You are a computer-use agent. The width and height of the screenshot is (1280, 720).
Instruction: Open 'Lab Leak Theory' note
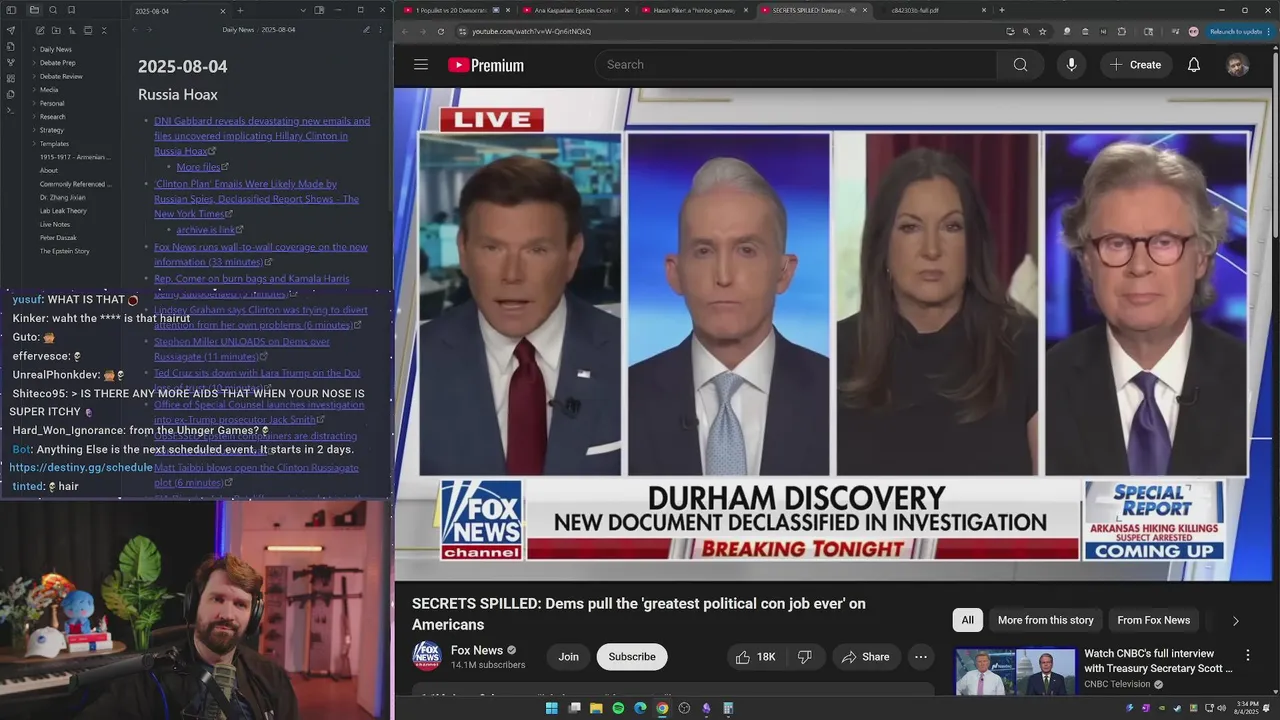pos(63,211)
